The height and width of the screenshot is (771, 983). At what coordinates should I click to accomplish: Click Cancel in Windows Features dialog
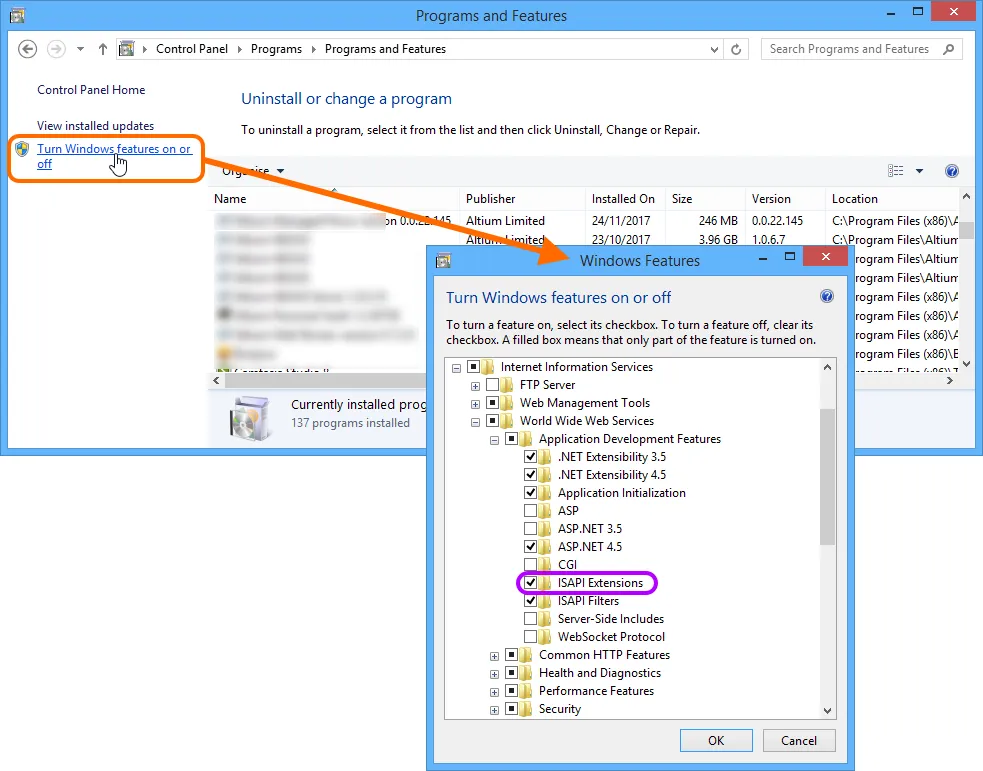click(799, 740)
